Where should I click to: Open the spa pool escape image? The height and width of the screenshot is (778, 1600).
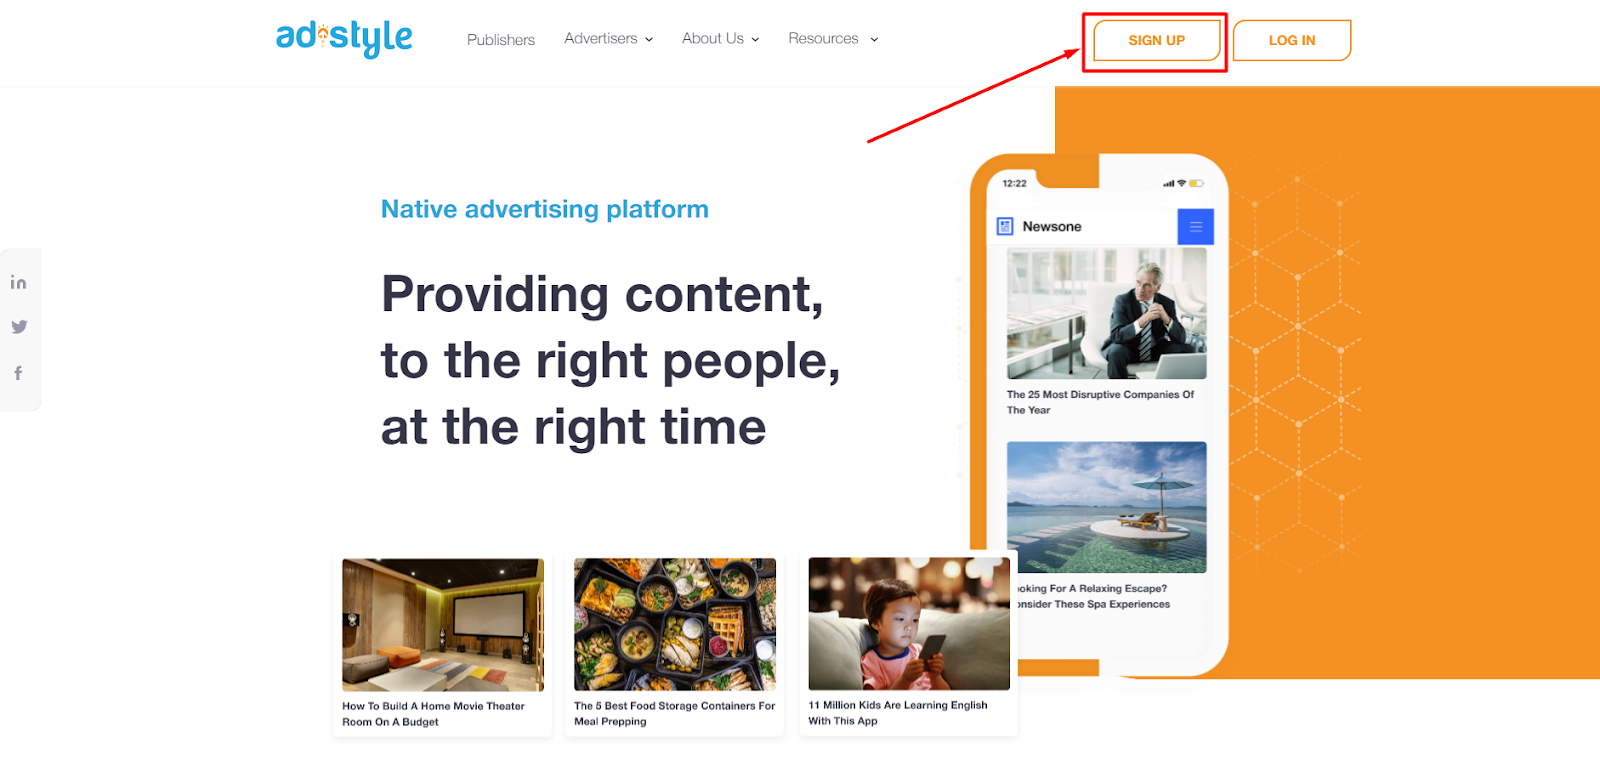(x=1107, y=507)
